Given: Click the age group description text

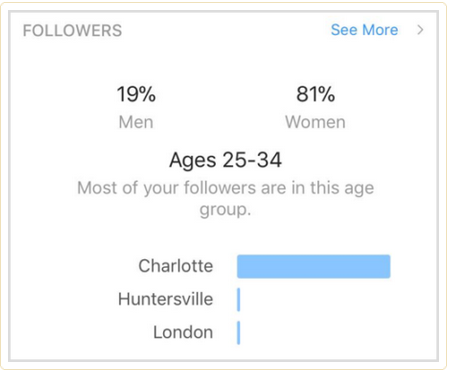Looking at the screenshot, I should click(225, 198).
